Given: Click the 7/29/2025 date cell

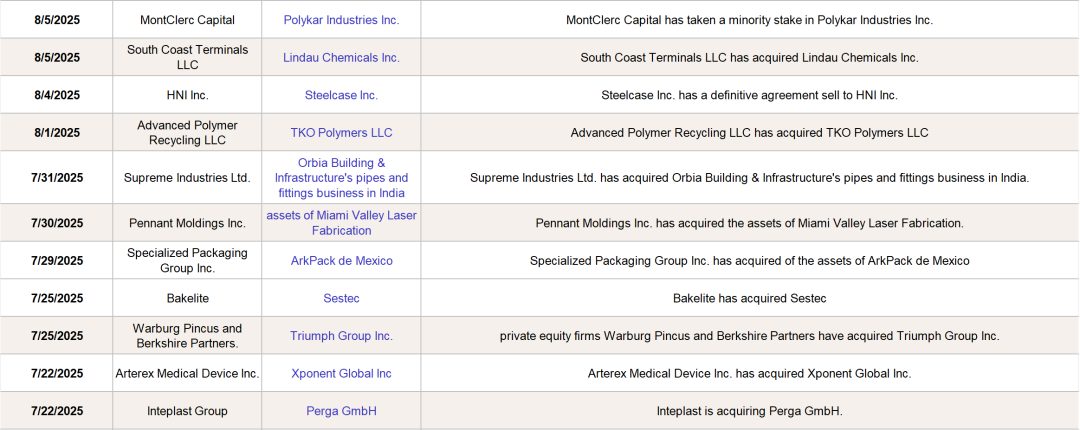Looking at the screenshot, I should coord(56,261).
